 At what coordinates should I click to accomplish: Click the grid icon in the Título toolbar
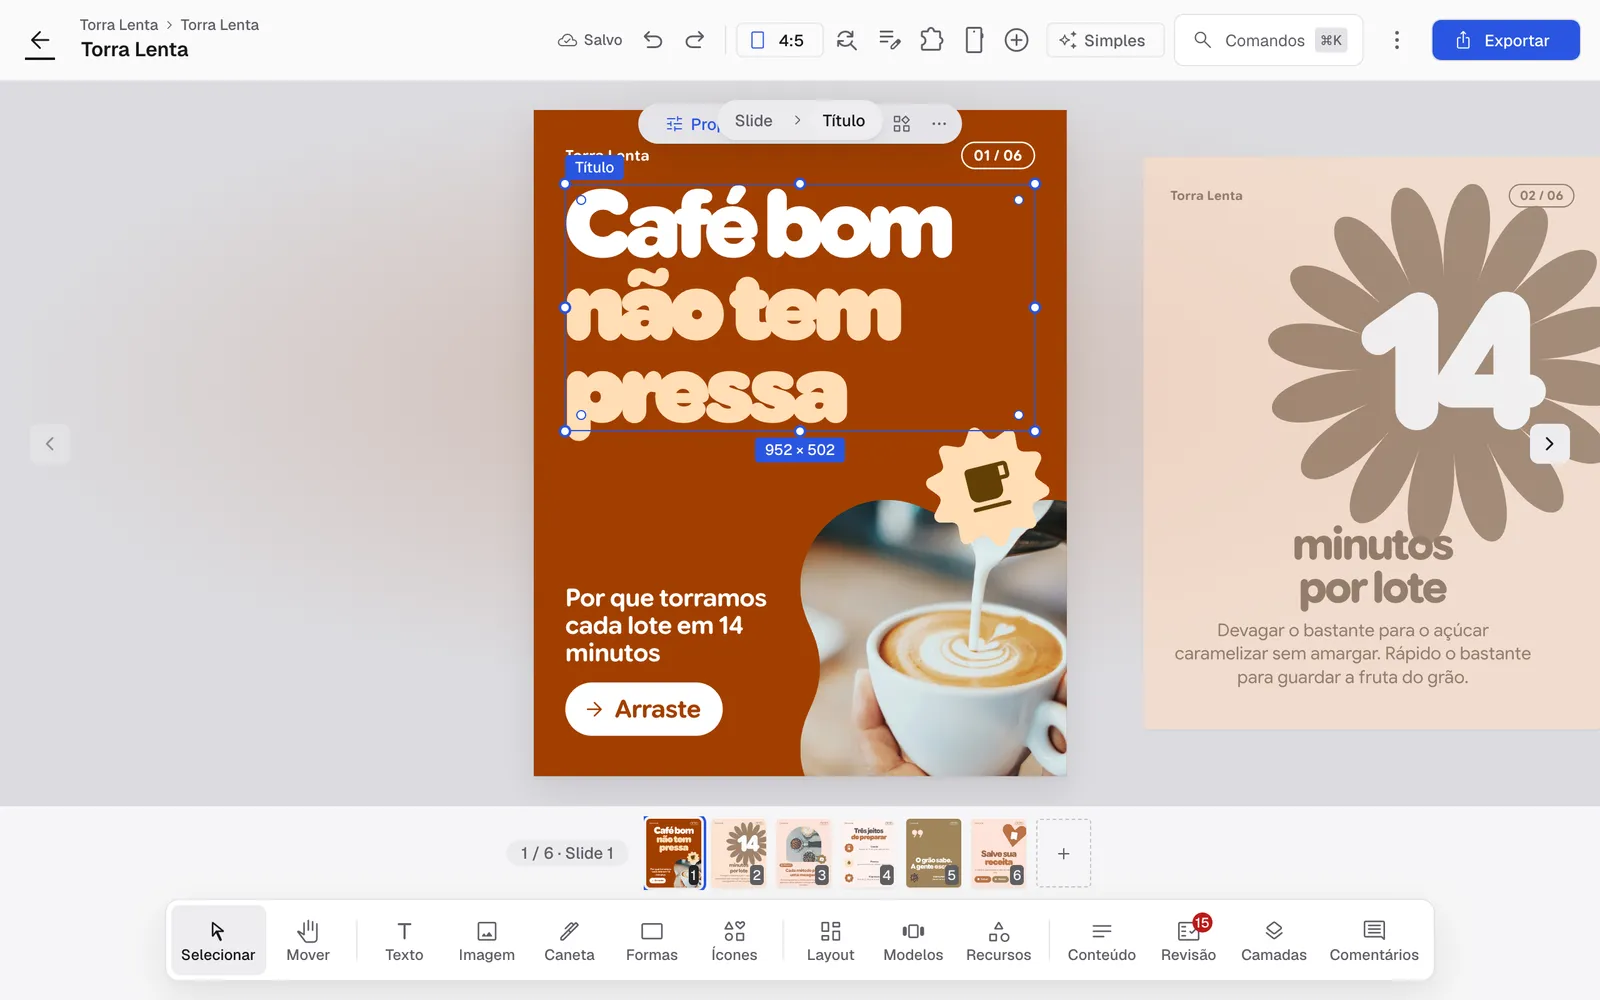tap(902, 123)
